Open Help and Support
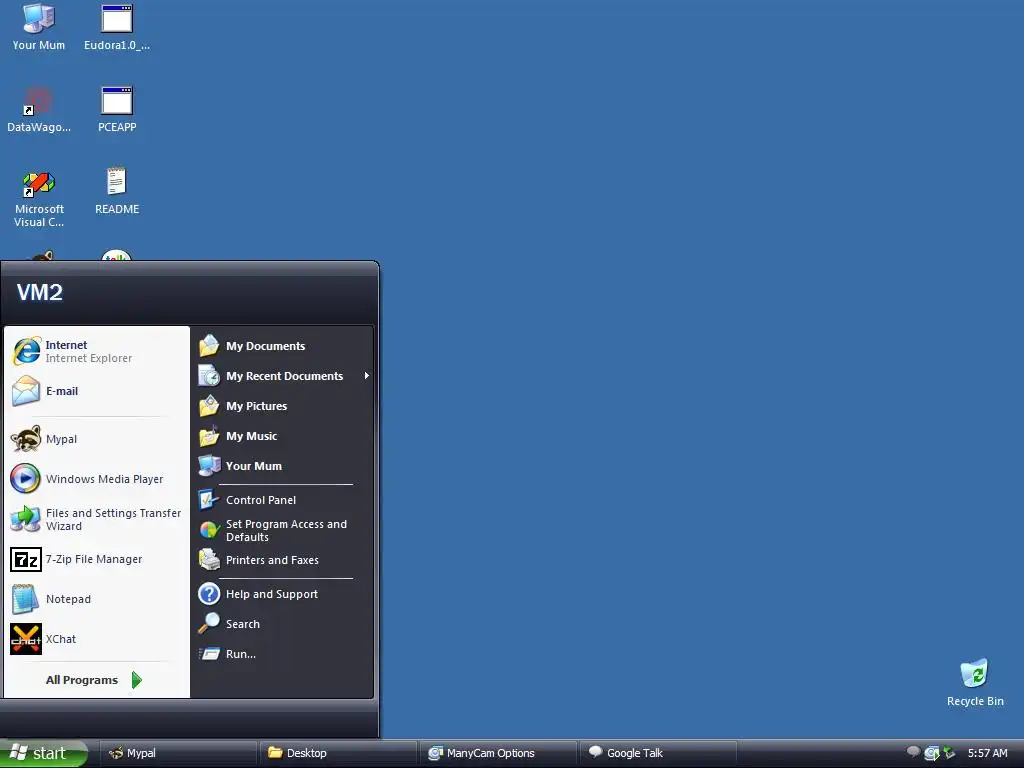 pos(283,594)
